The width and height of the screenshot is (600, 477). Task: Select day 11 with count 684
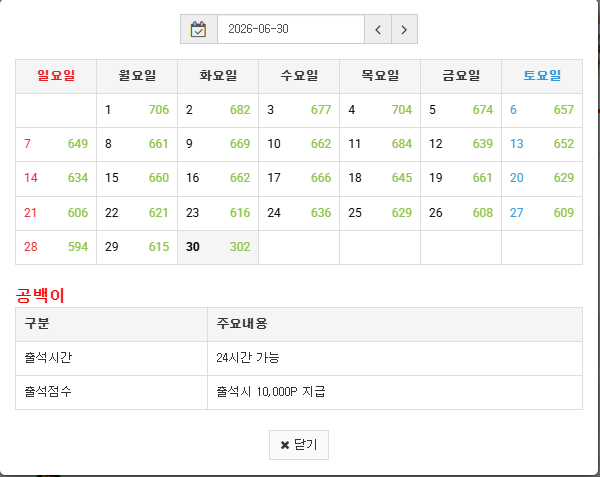(380, 144)
